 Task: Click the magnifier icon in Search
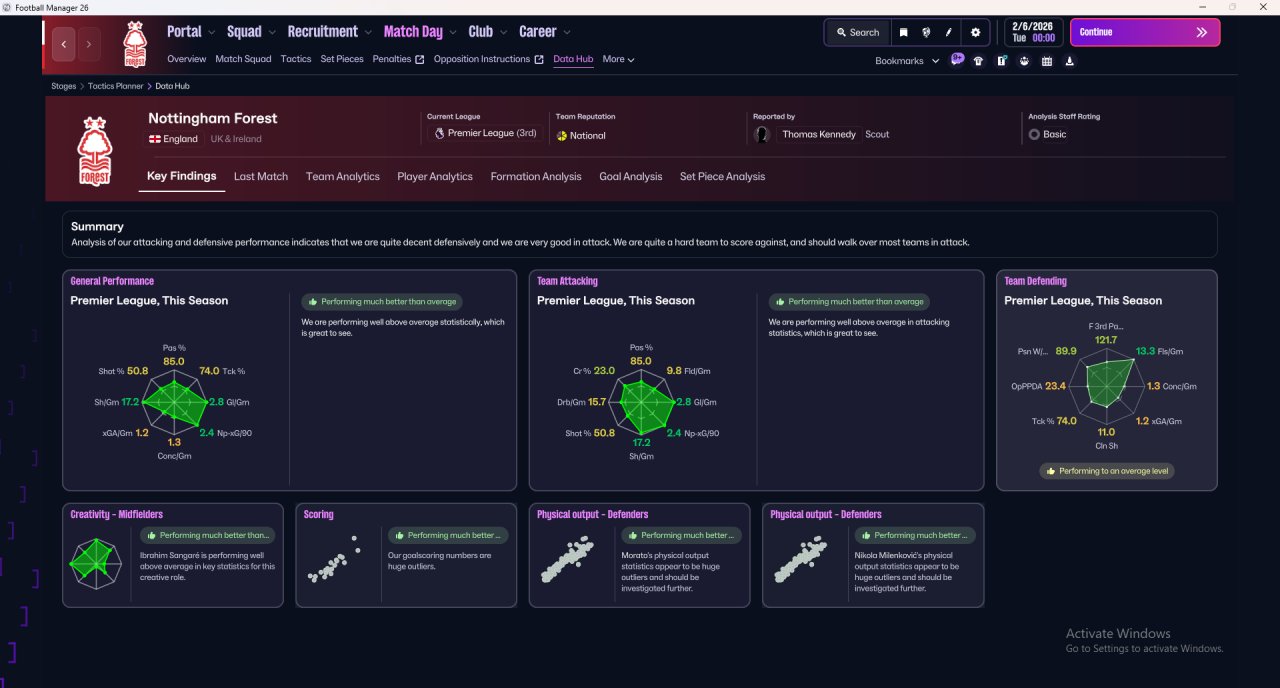pyautogui.click(x=841, y=32)
